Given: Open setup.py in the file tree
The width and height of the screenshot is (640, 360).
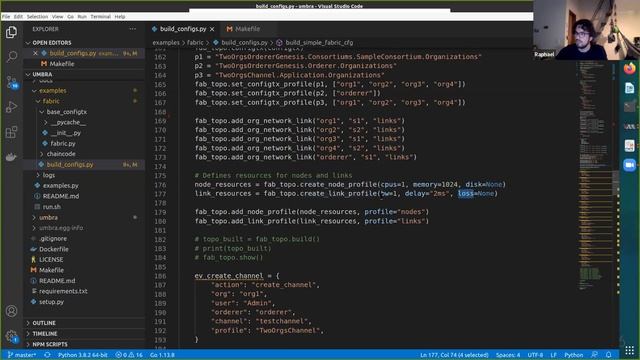Looking at the screenshot, I should pos(51,302).
